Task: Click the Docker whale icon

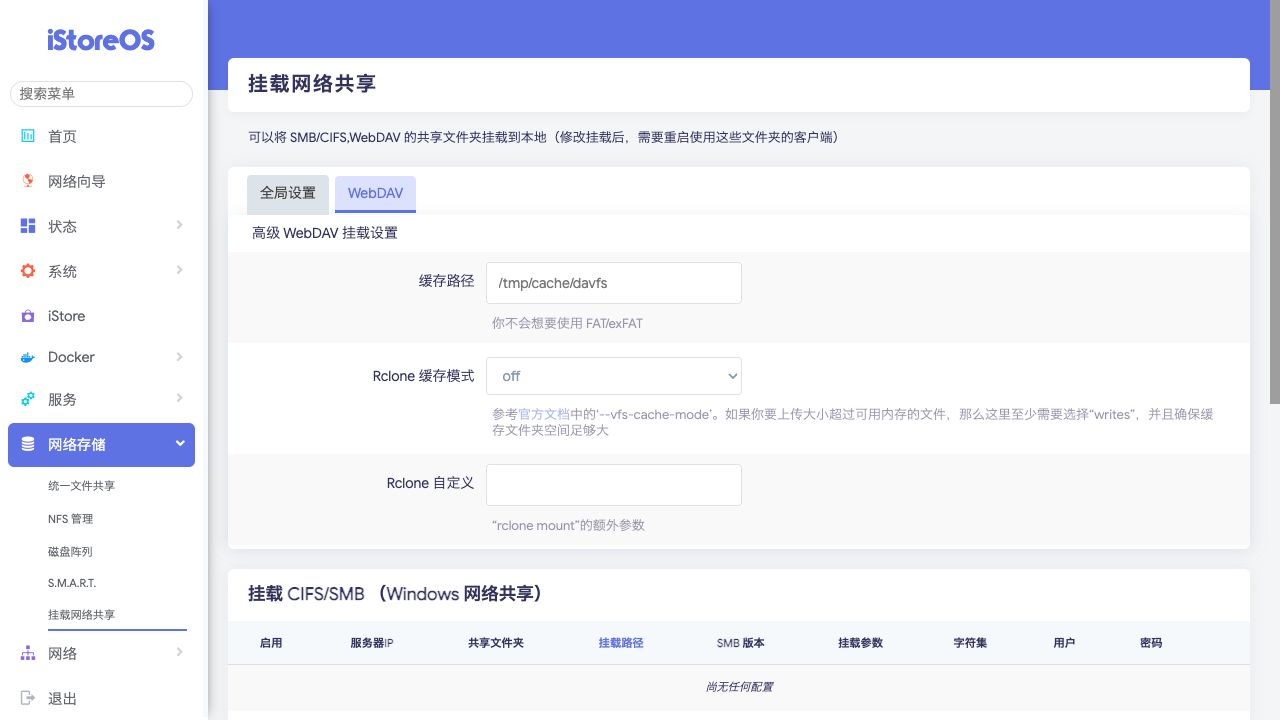Action: pyautogui.click(x=28, y=357)
